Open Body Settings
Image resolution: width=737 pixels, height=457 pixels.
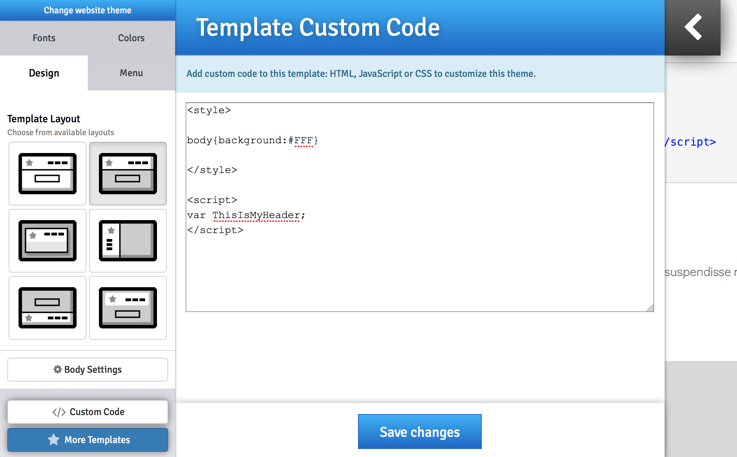pyautogui.click(x=87, y=370)
